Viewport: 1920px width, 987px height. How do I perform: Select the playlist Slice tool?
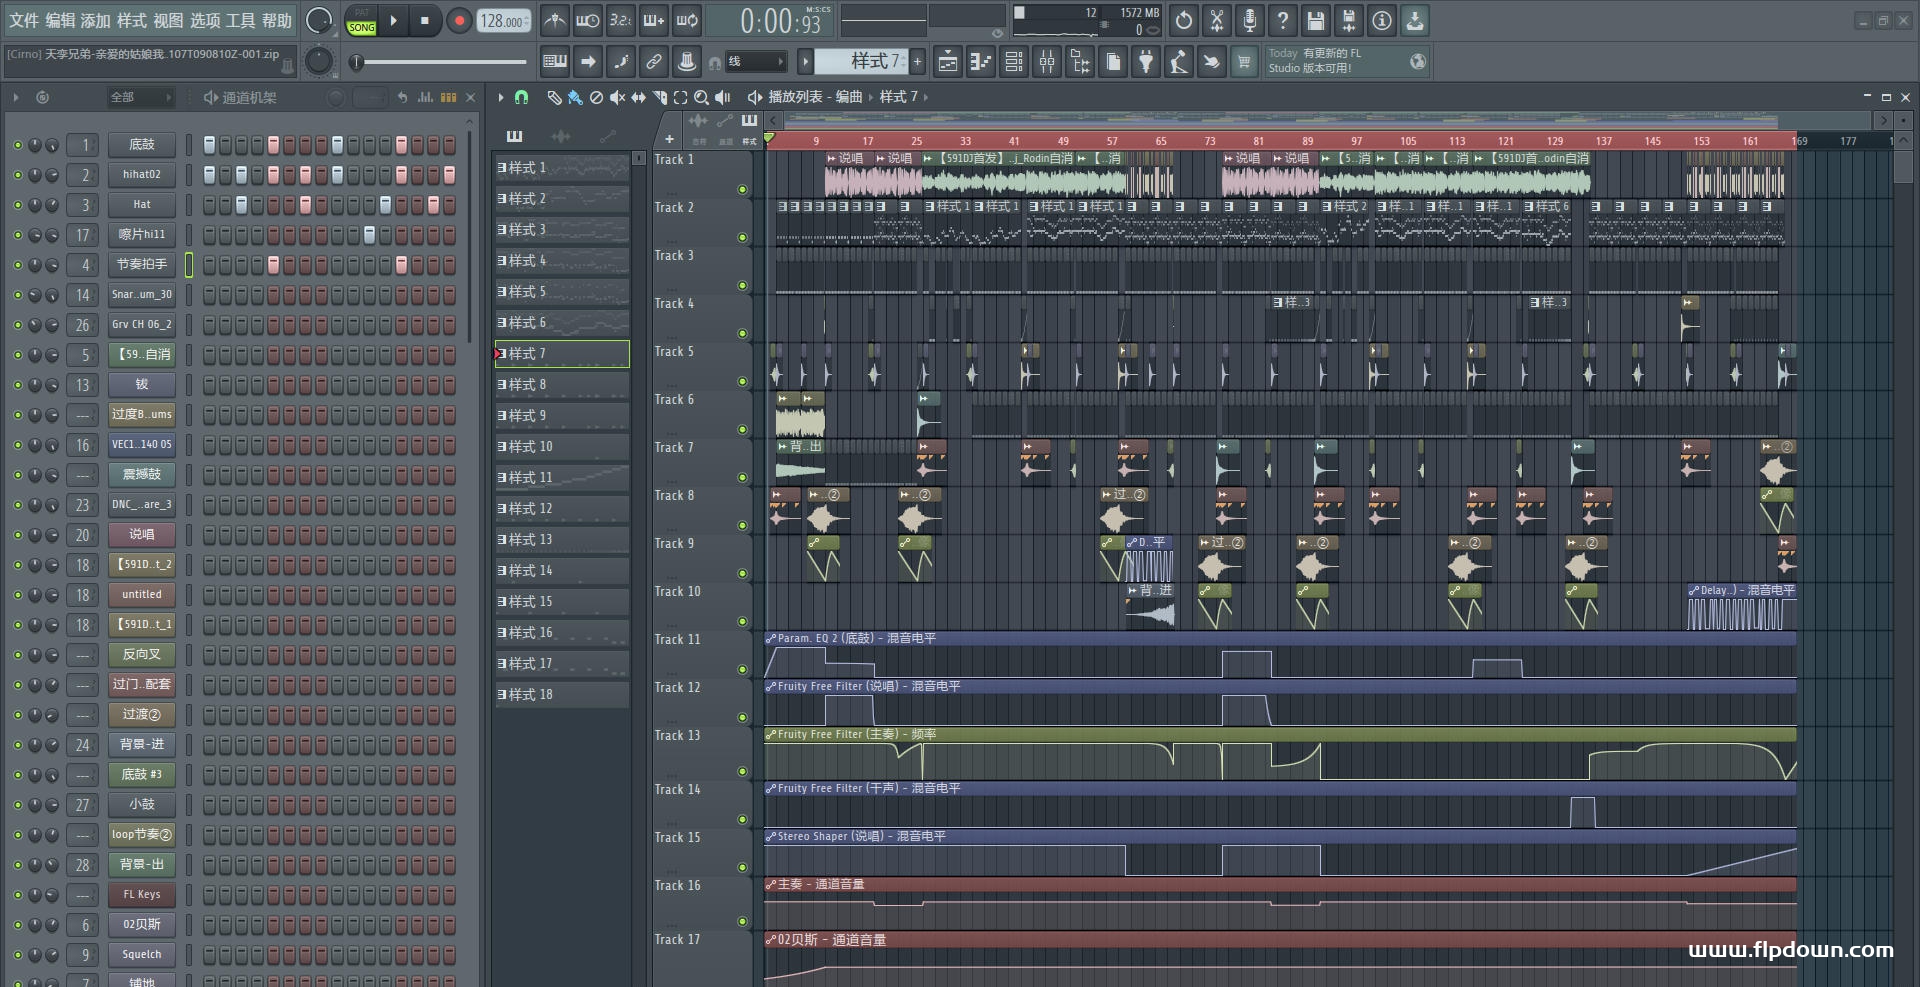[x=659, y=97]
